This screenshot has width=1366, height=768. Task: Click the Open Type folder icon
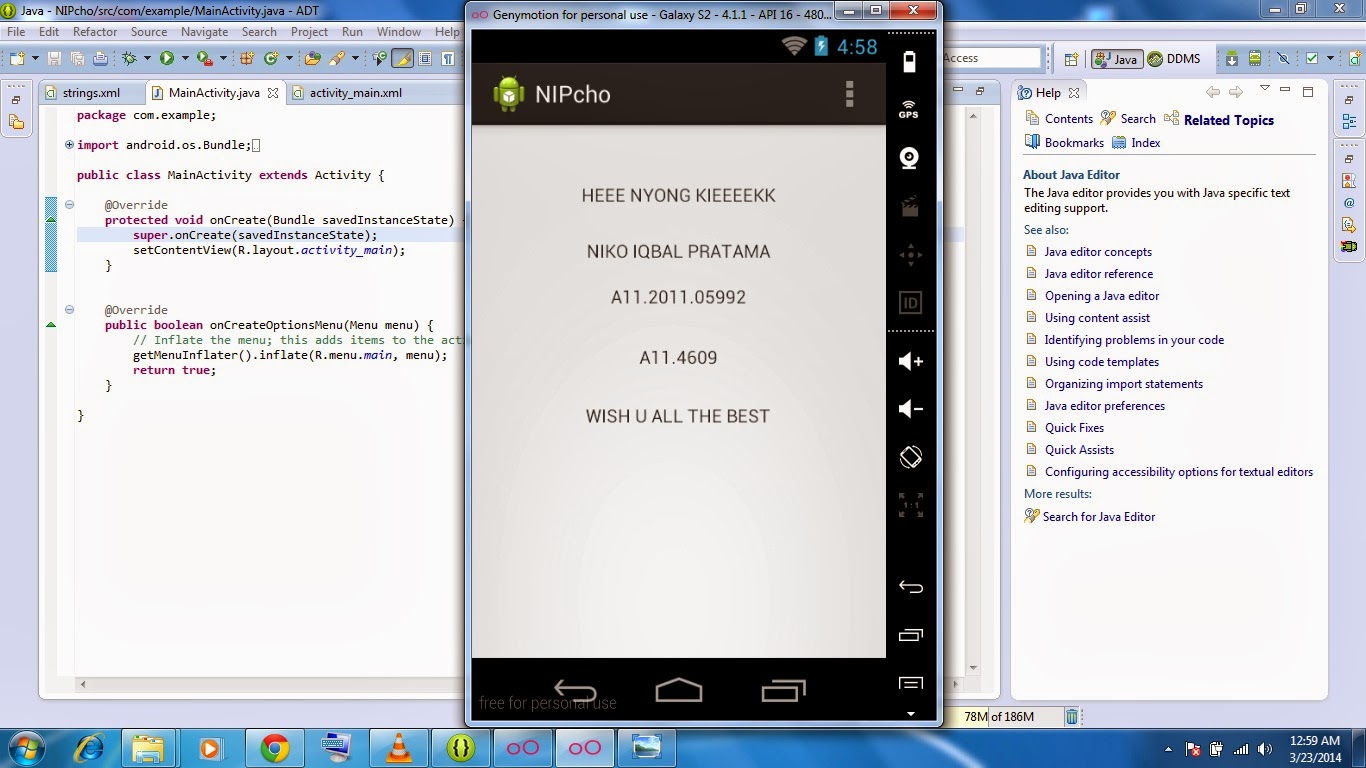[x=312, y=58]
